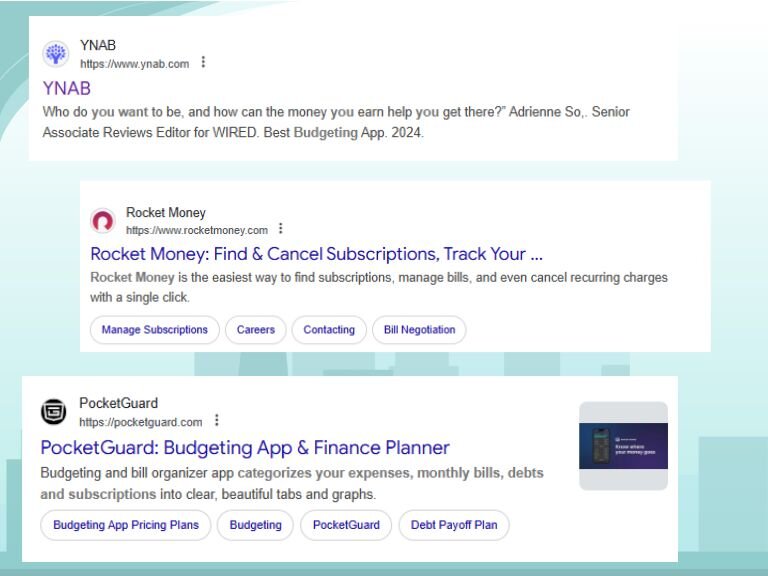The width and height of the screenshot is (768, 576).
Task: Open the Debt Payoff Plan chip
Action: click(454, 525)
